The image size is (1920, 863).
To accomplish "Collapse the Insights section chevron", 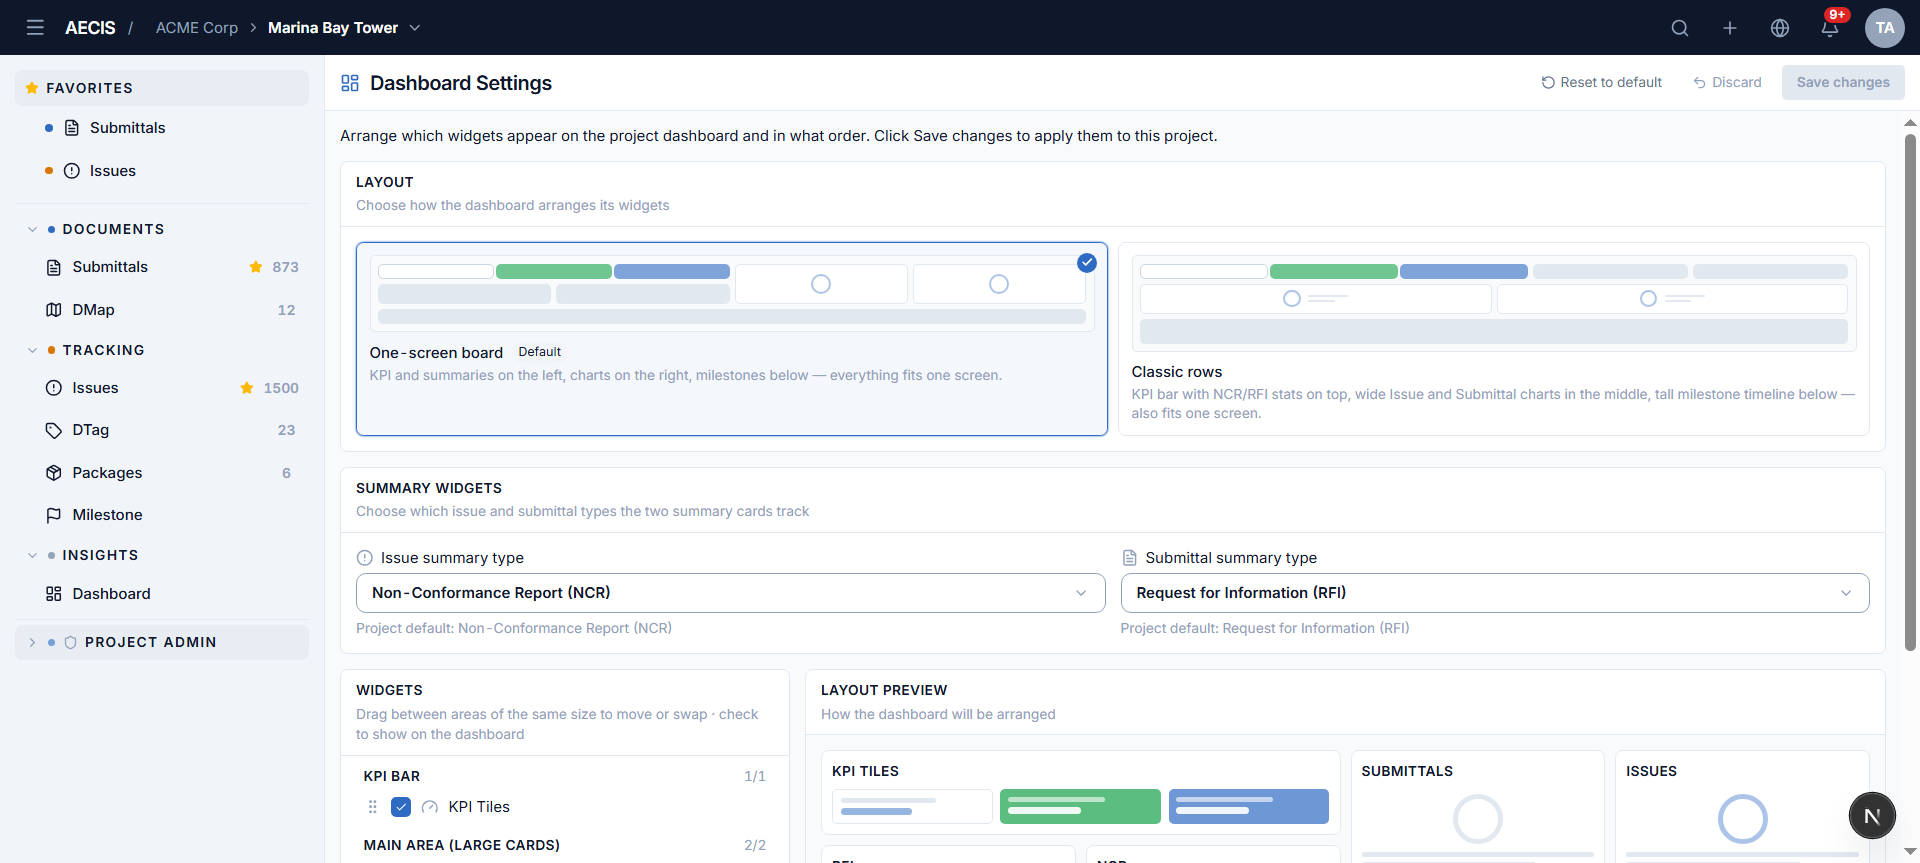I will [33, 555].
